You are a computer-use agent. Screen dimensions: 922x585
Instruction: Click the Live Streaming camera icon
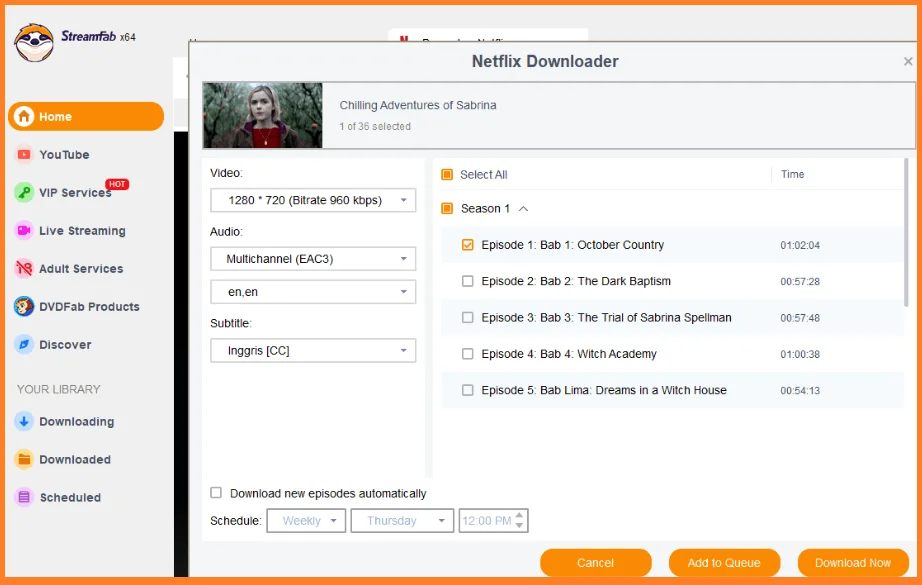pyautogui.click(x=24, y=230)
